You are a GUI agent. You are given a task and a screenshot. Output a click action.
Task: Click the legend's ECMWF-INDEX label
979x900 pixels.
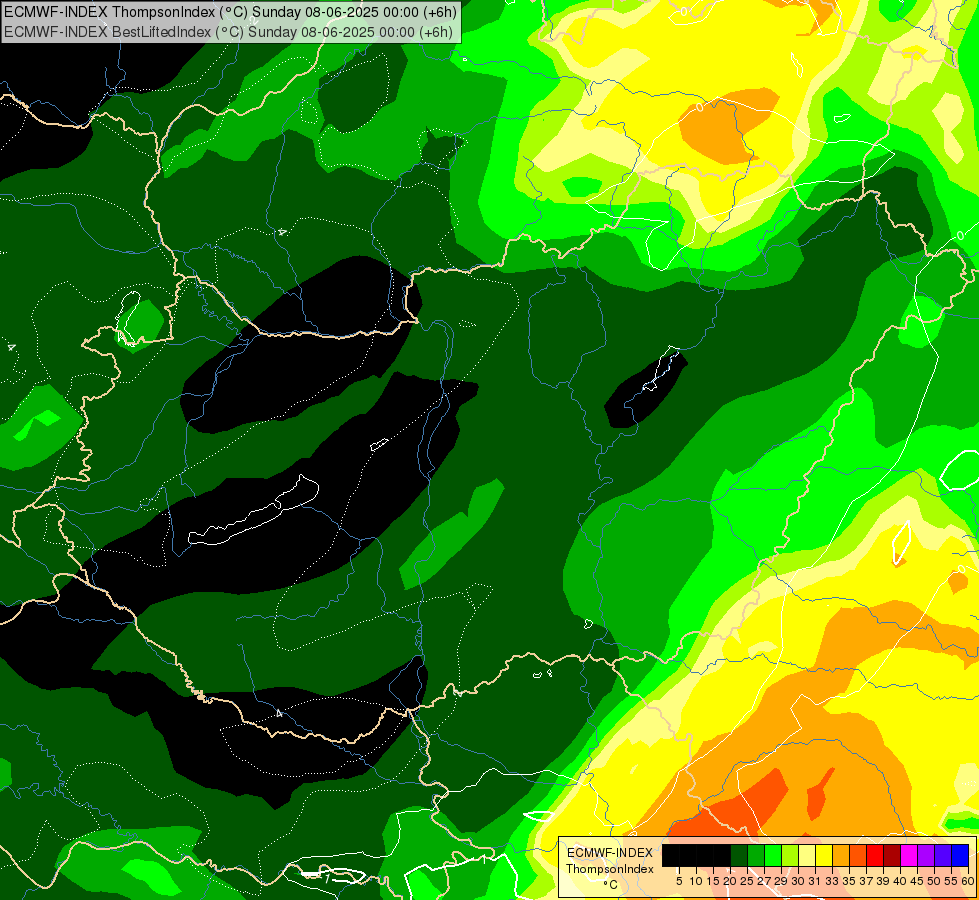click(x=609, y=853)
